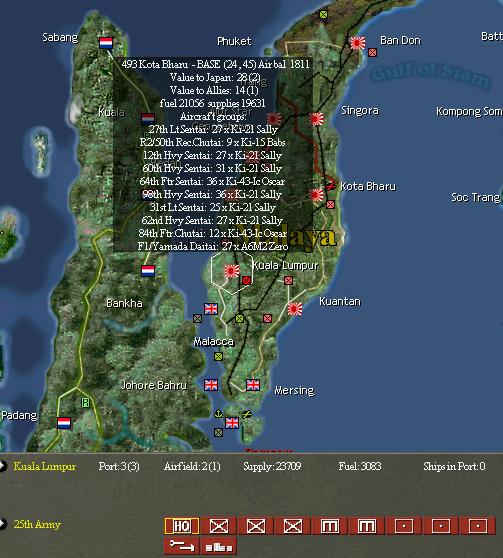Click the Dutch flag at Padang
The width and height of the screenshot is (503, 558).
[x=64, y=423]
